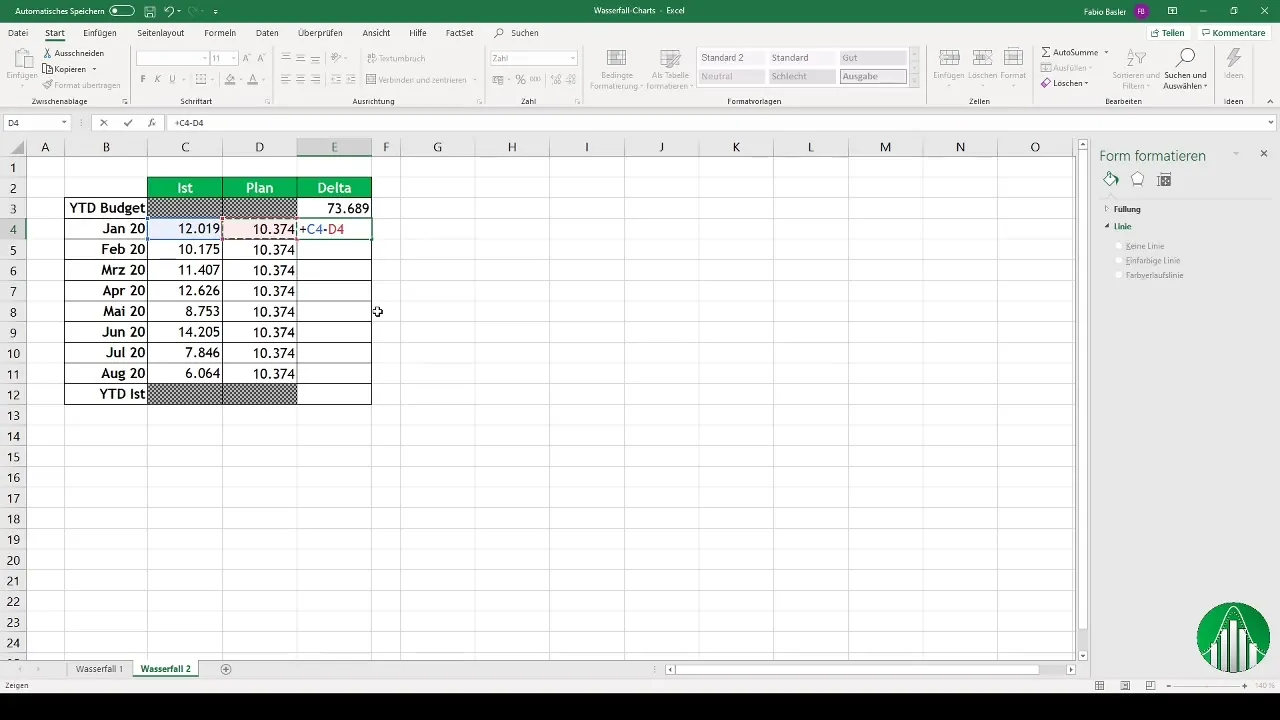This screenshot has width=1280, height=720.
Task: Apply the Gut cell style
Action: tap(873, 58)
